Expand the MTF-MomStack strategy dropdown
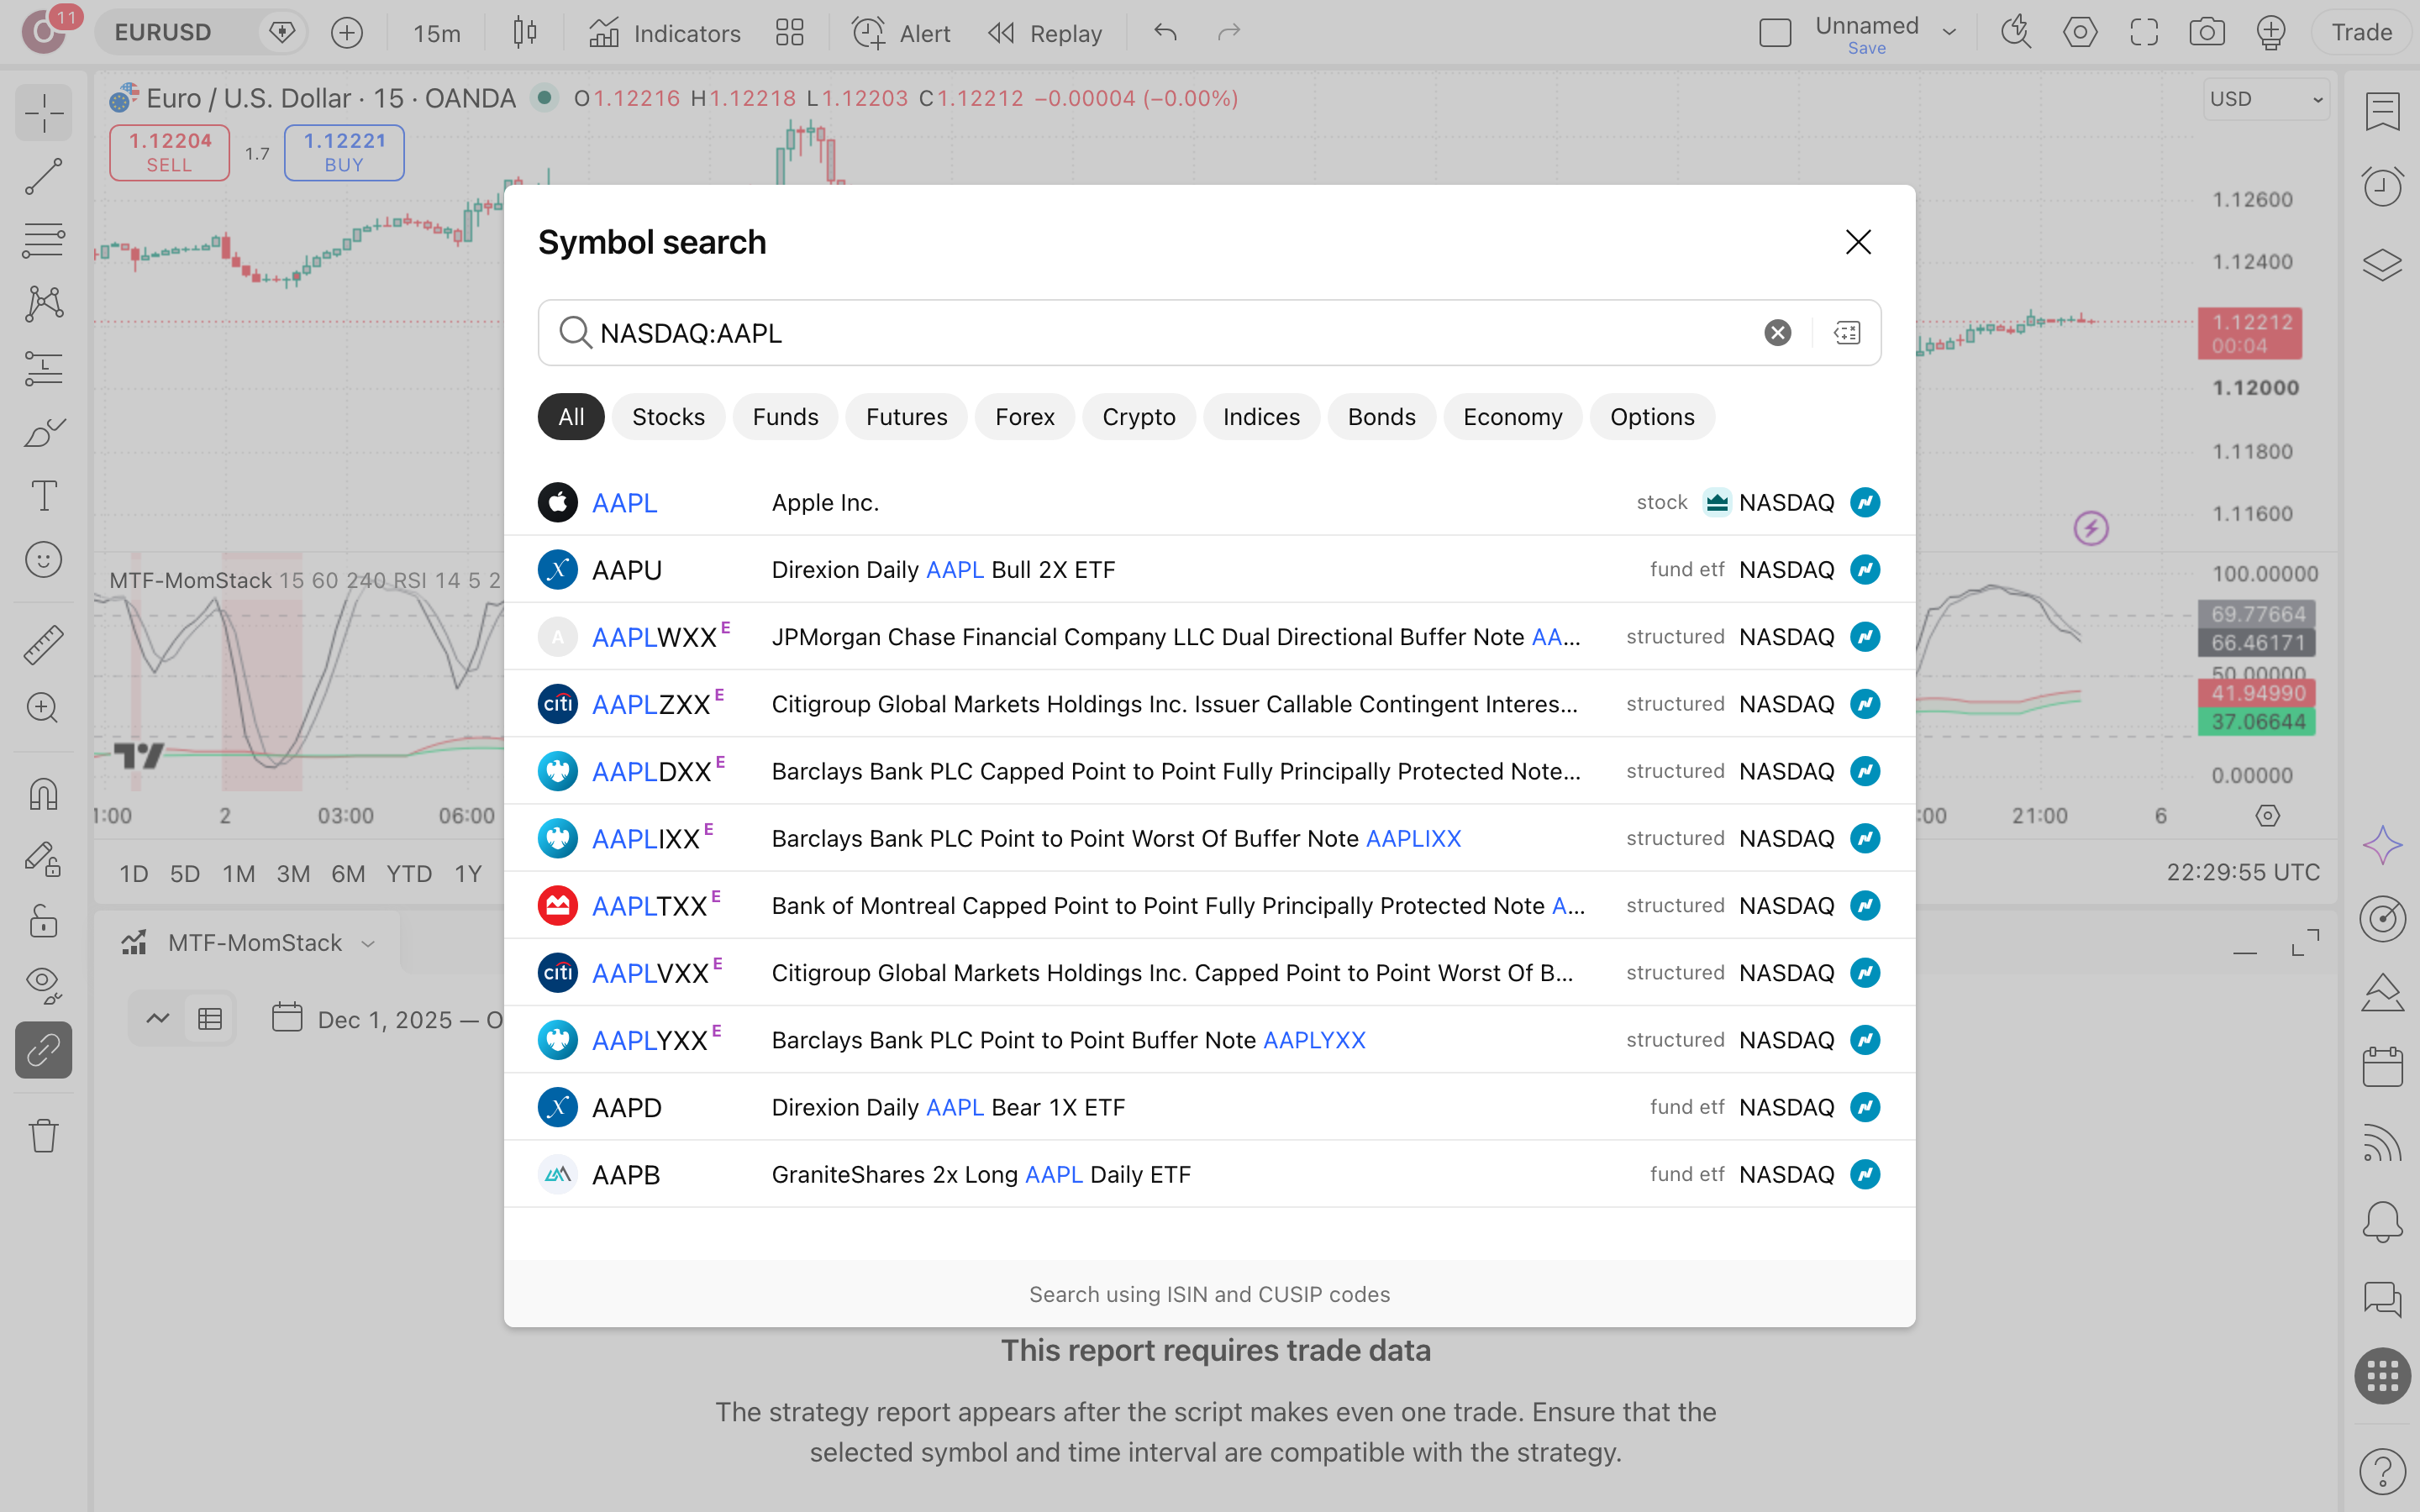Screen dimensions: 2420x1512 [368, 943]
